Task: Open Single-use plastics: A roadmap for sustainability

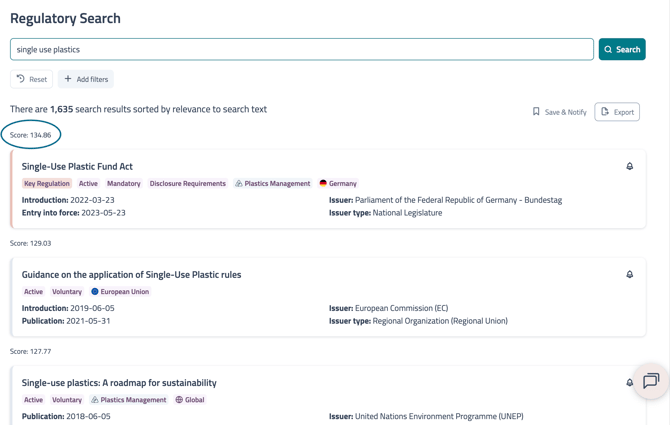Action: pyautogui.click(x=119, y=383)
